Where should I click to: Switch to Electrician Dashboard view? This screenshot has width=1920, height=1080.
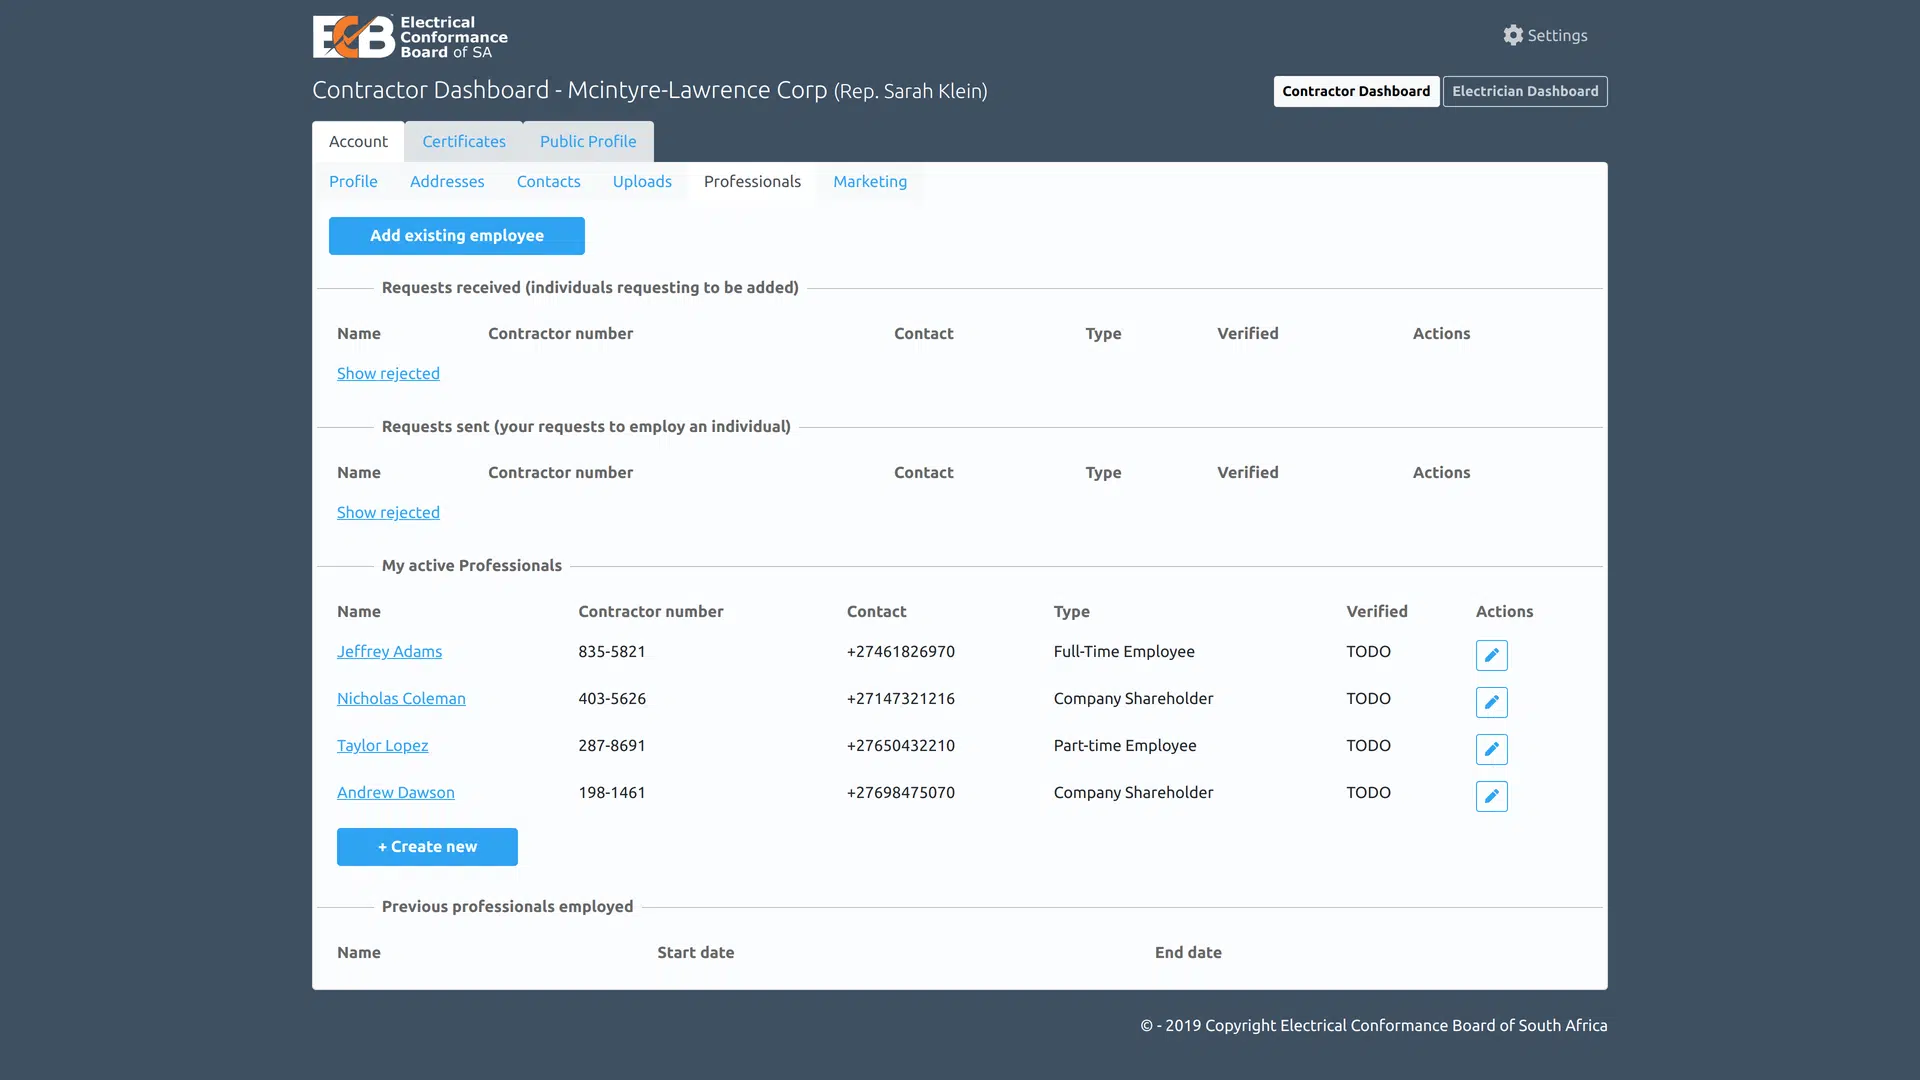point(1524,91)
